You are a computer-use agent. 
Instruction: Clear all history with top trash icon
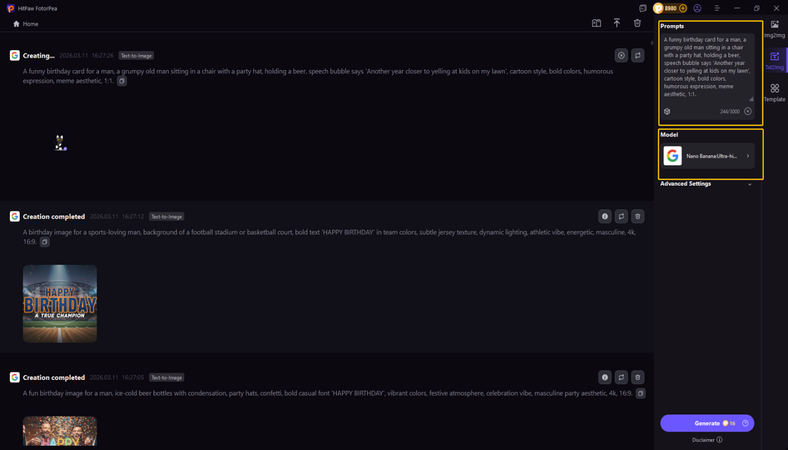coord(637,23)
